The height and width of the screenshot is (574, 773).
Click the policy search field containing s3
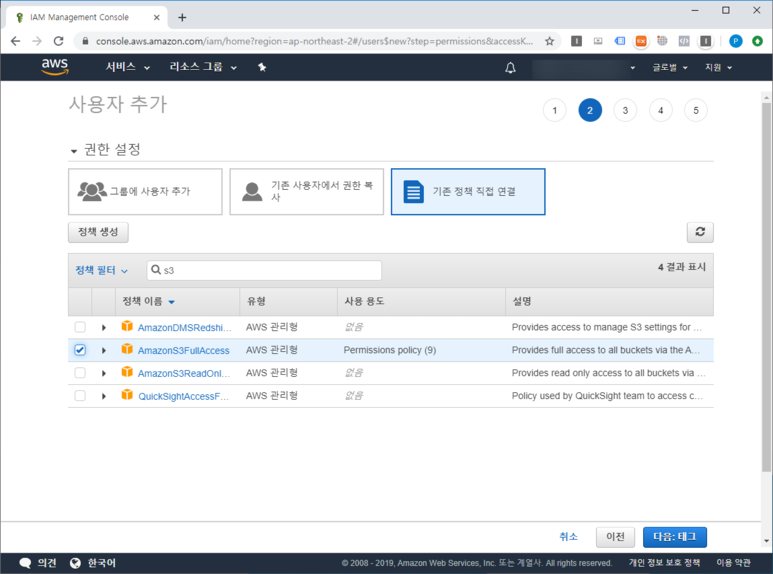[264, 270]
